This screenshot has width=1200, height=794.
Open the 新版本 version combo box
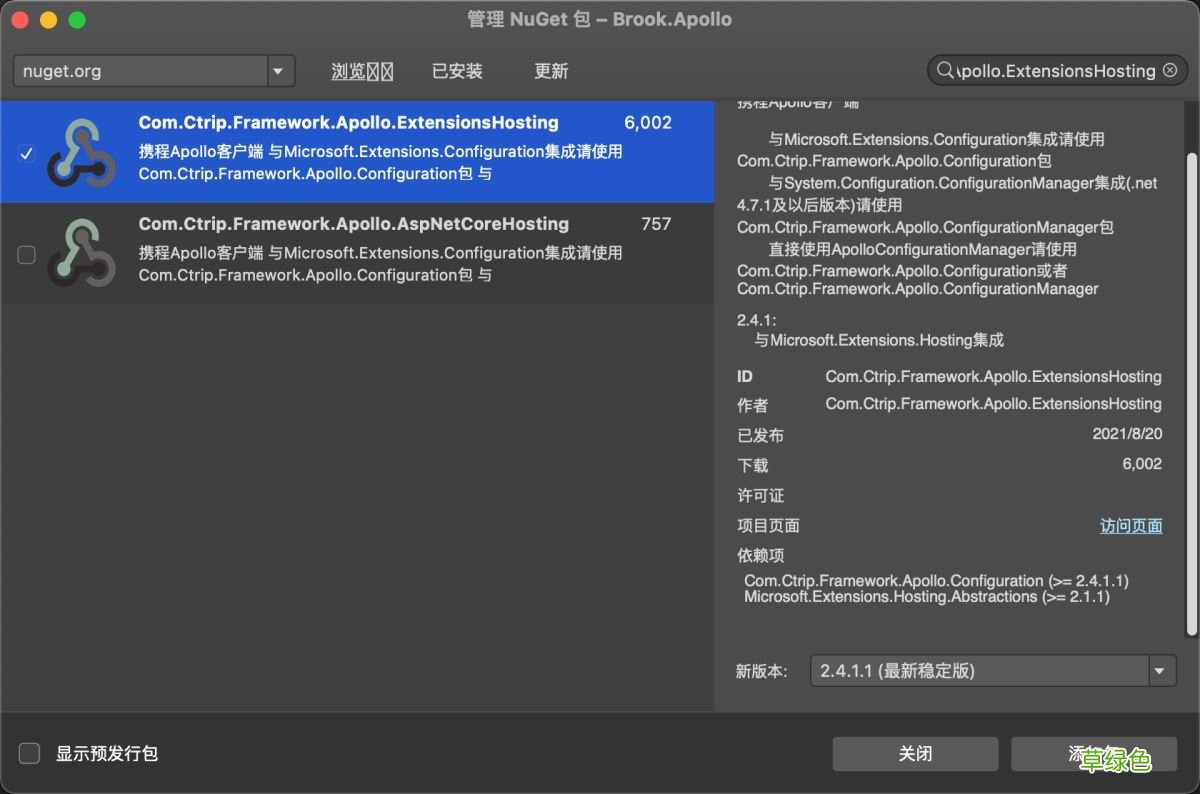985,670
